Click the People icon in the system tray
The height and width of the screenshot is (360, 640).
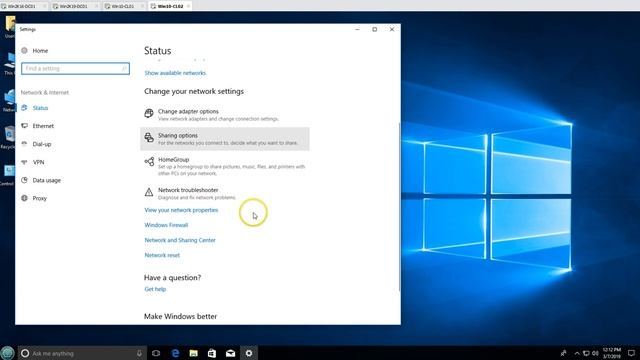click(x=564, y=353)
